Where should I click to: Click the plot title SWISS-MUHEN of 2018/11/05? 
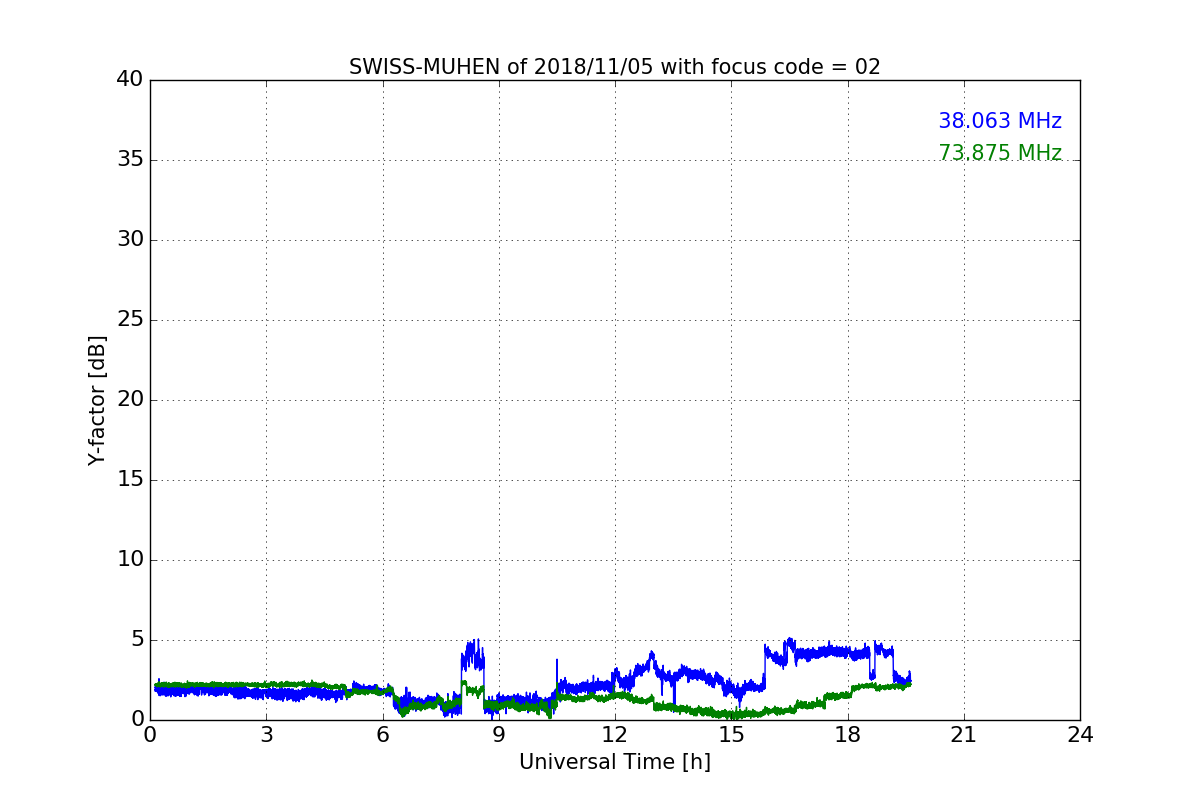tap(614, 67)
